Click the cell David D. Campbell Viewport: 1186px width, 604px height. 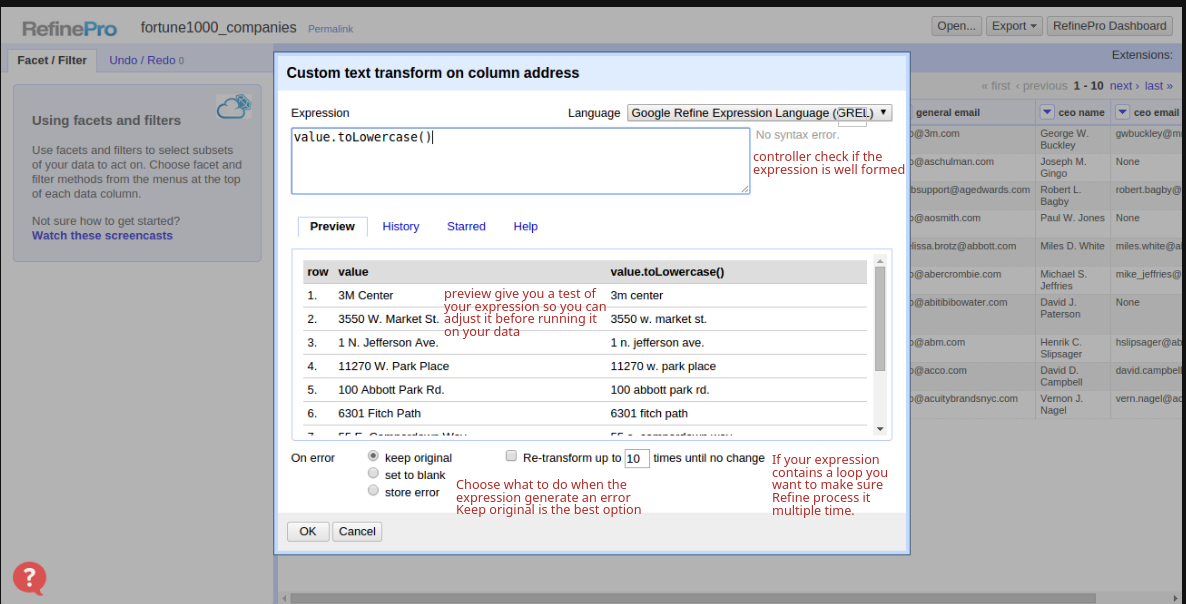tap(1063, 376)
